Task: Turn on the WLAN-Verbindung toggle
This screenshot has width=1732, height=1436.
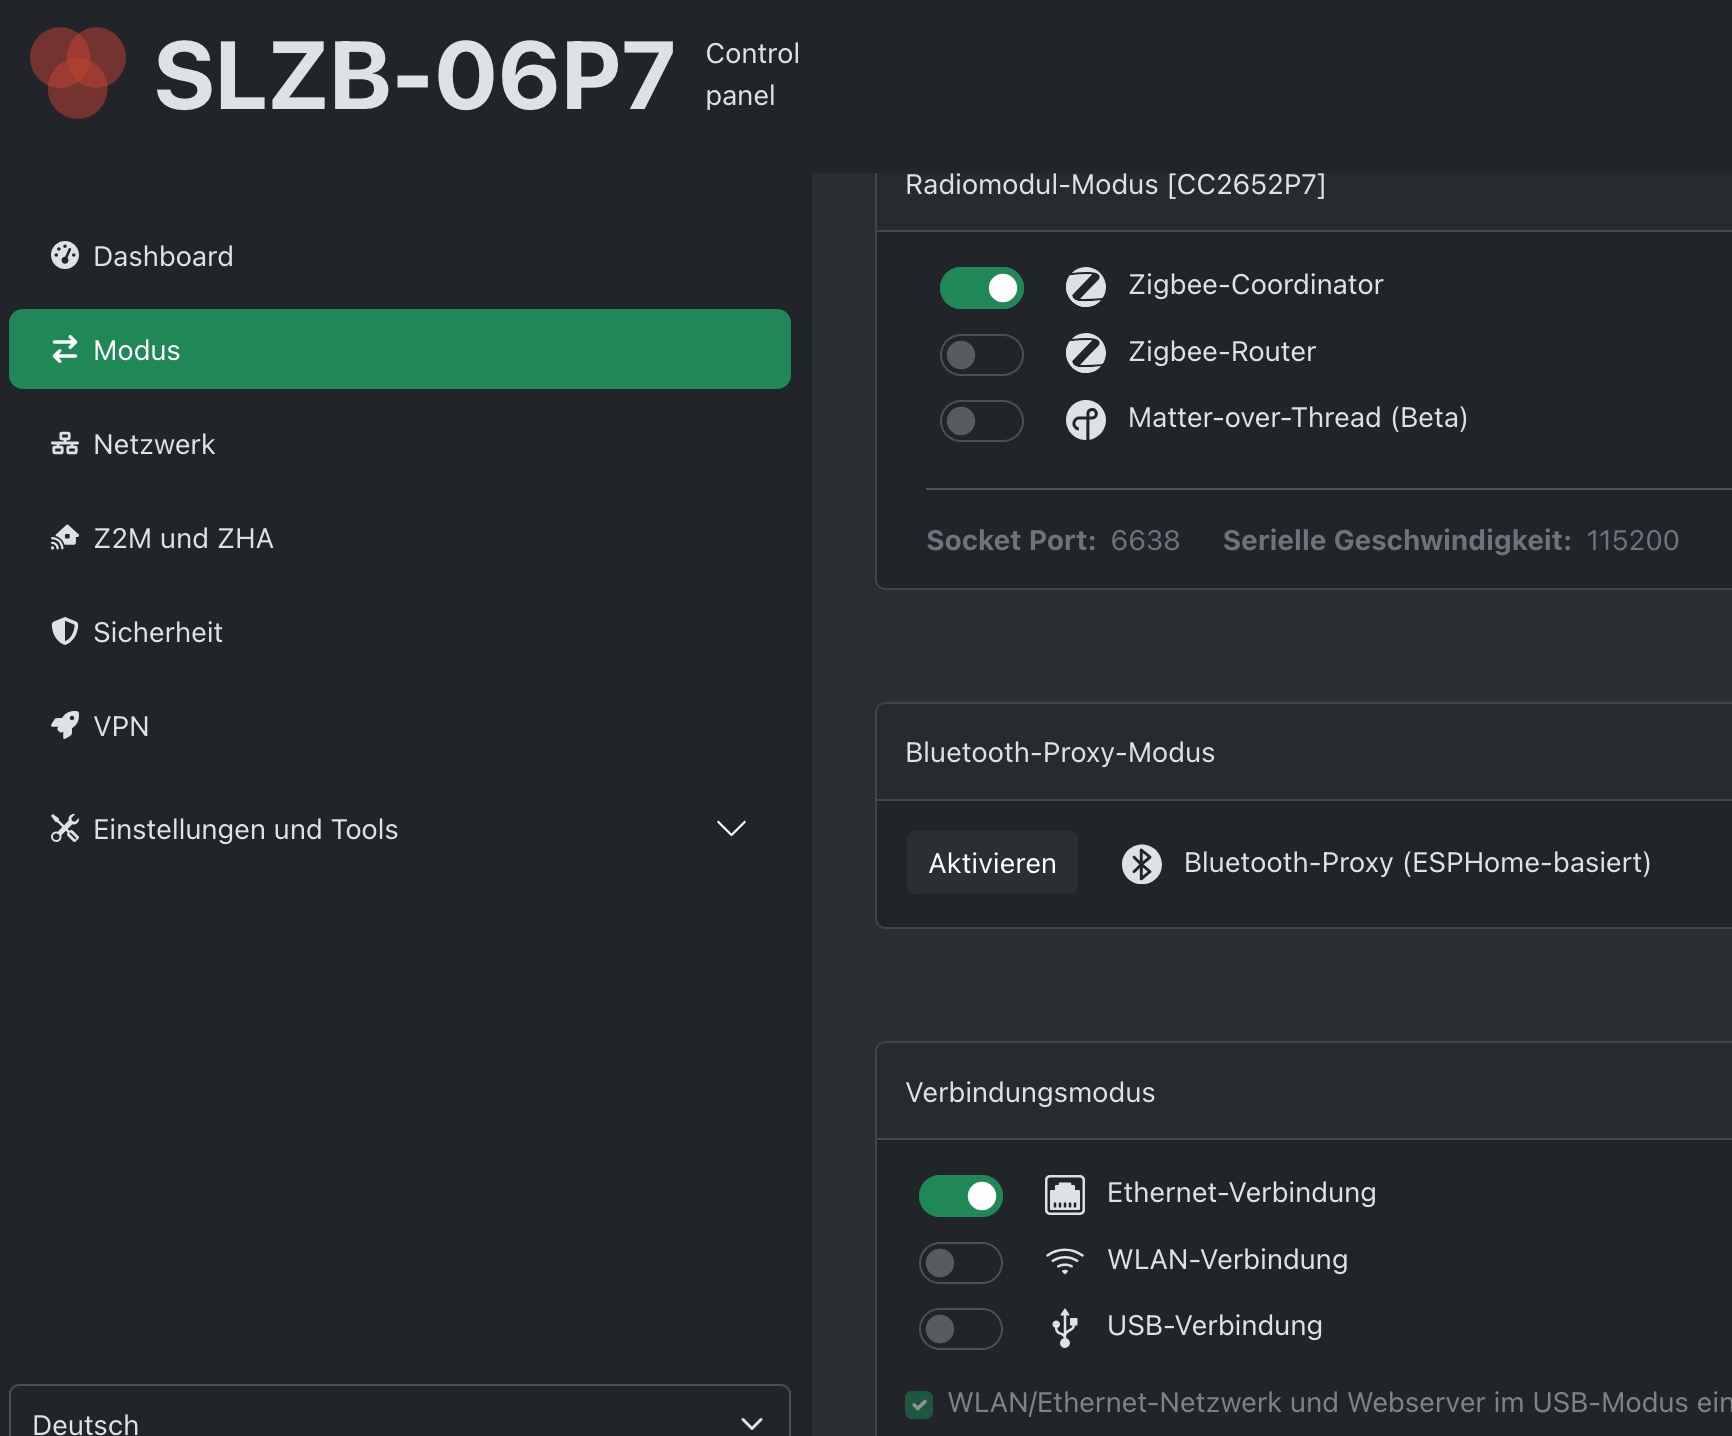Action: click(x=961, y=1263)
